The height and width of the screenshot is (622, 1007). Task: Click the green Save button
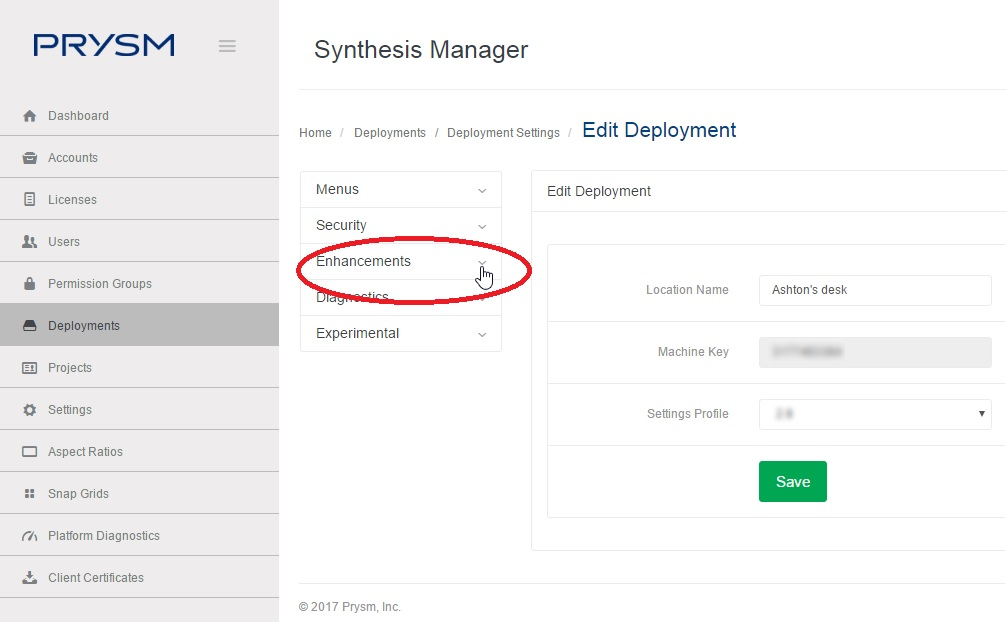(792, 481)
